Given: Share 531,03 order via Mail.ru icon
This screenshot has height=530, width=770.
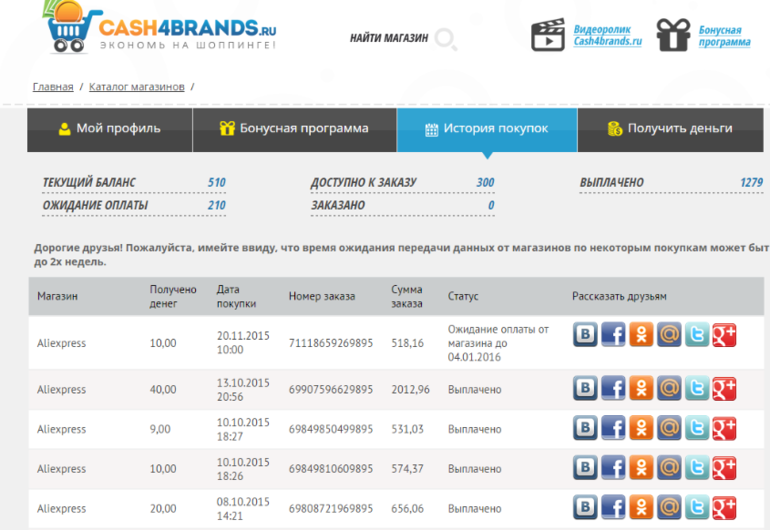Looking at the screenshot, I should coord(669,429).
